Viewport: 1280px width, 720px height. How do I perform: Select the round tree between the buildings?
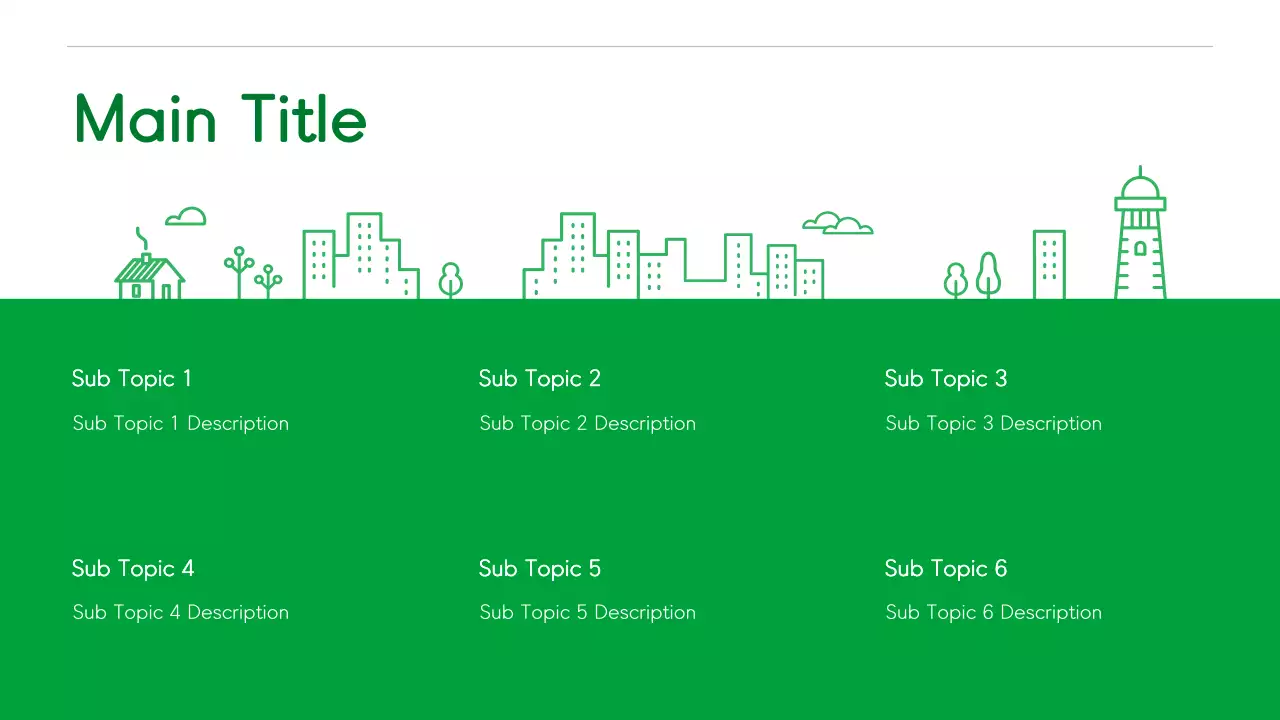(450, 278)
